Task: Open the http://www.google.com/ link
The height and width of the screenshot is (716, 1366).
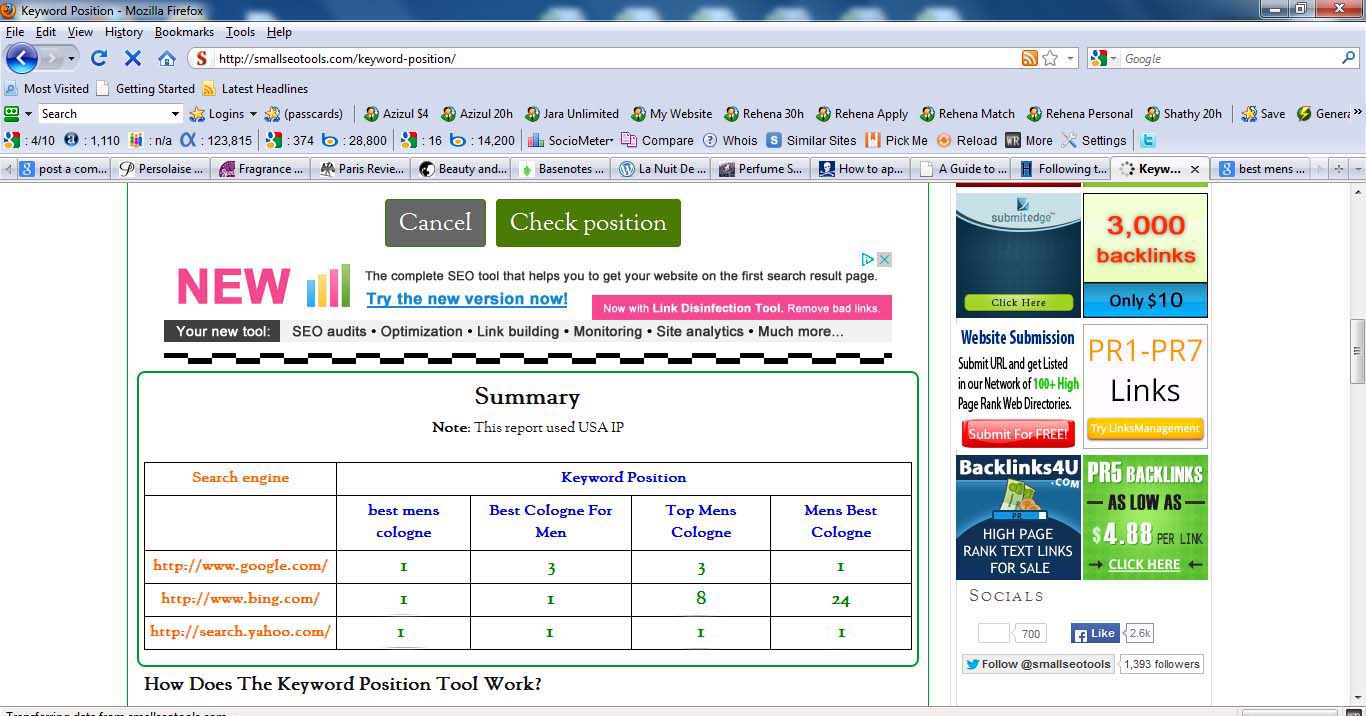Action: (x=240, y=566)
